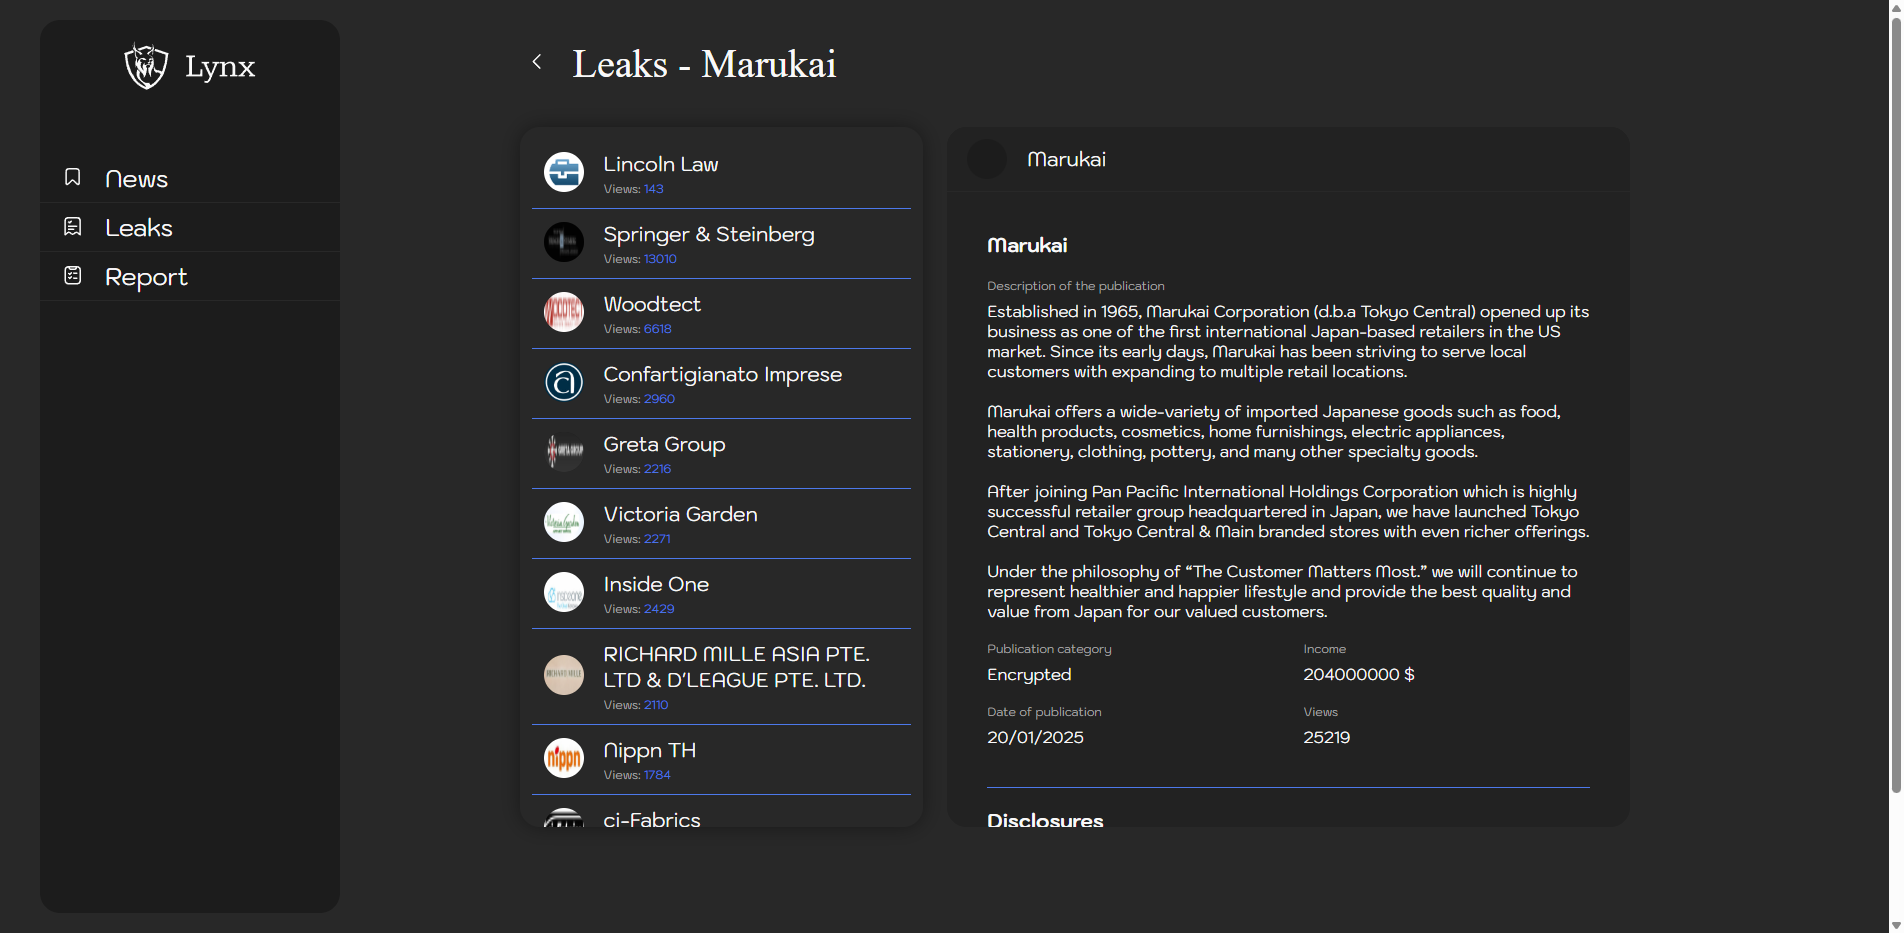Open the News menu item
The image size is (1904, 933).
coord(136,179)
